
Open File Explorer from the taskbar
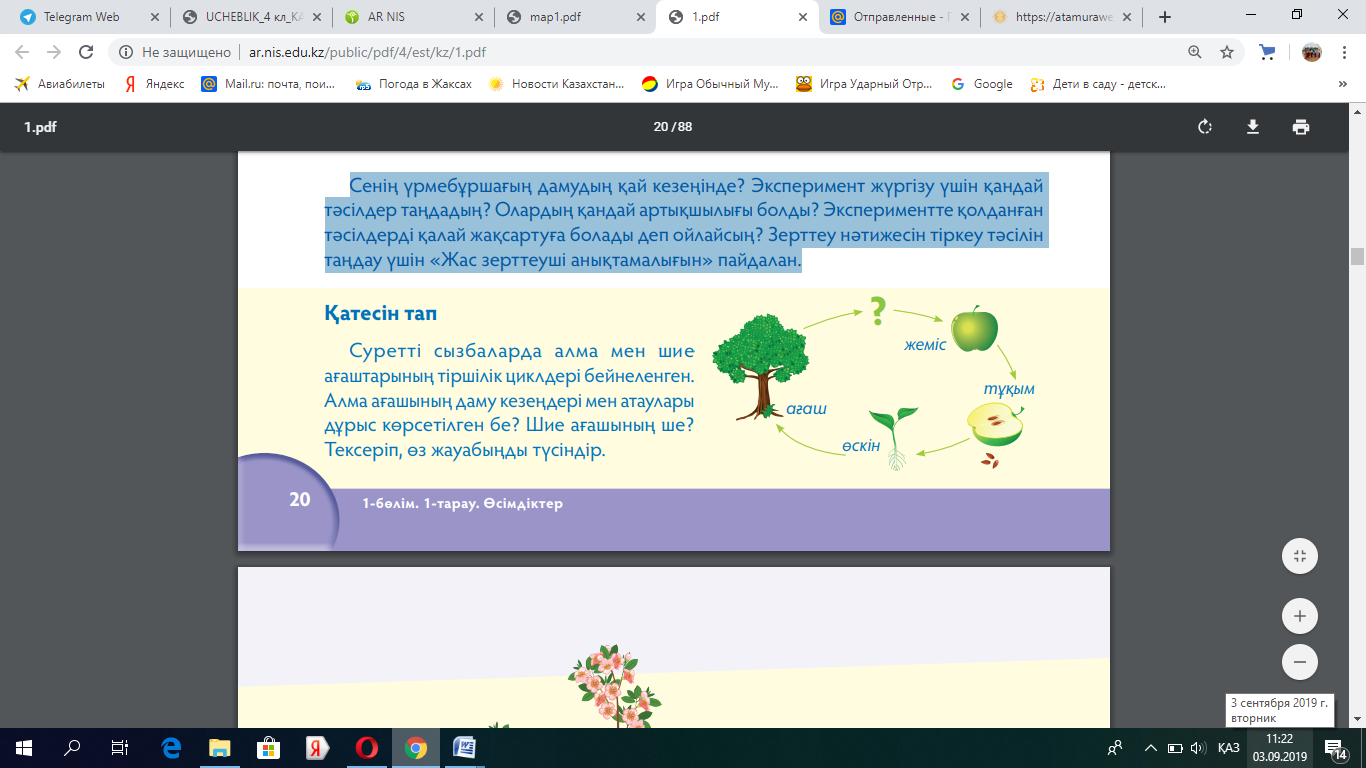[x=219, y=748]
